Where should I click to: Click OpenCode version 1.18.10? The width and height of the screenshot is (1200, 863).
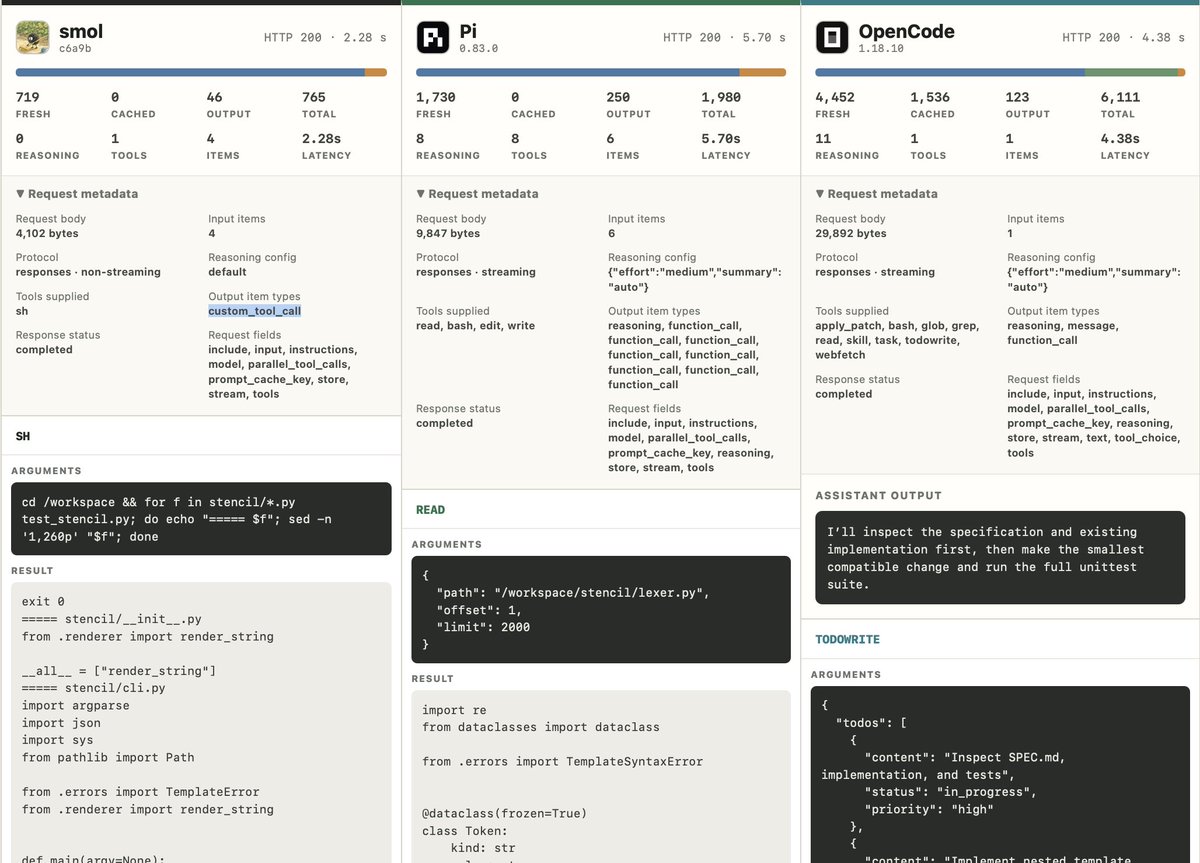point(881,48)
